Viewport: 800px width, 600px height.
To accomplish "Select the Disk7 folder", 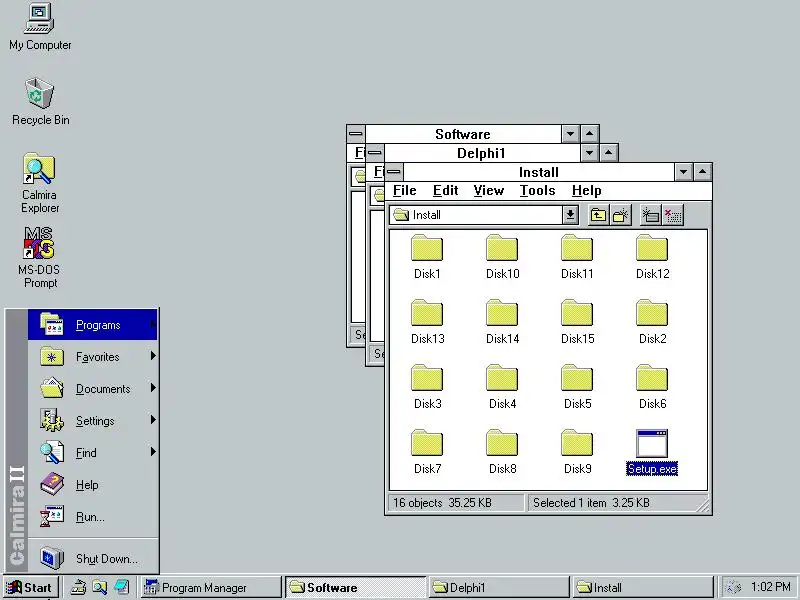I will pos(427,452).
